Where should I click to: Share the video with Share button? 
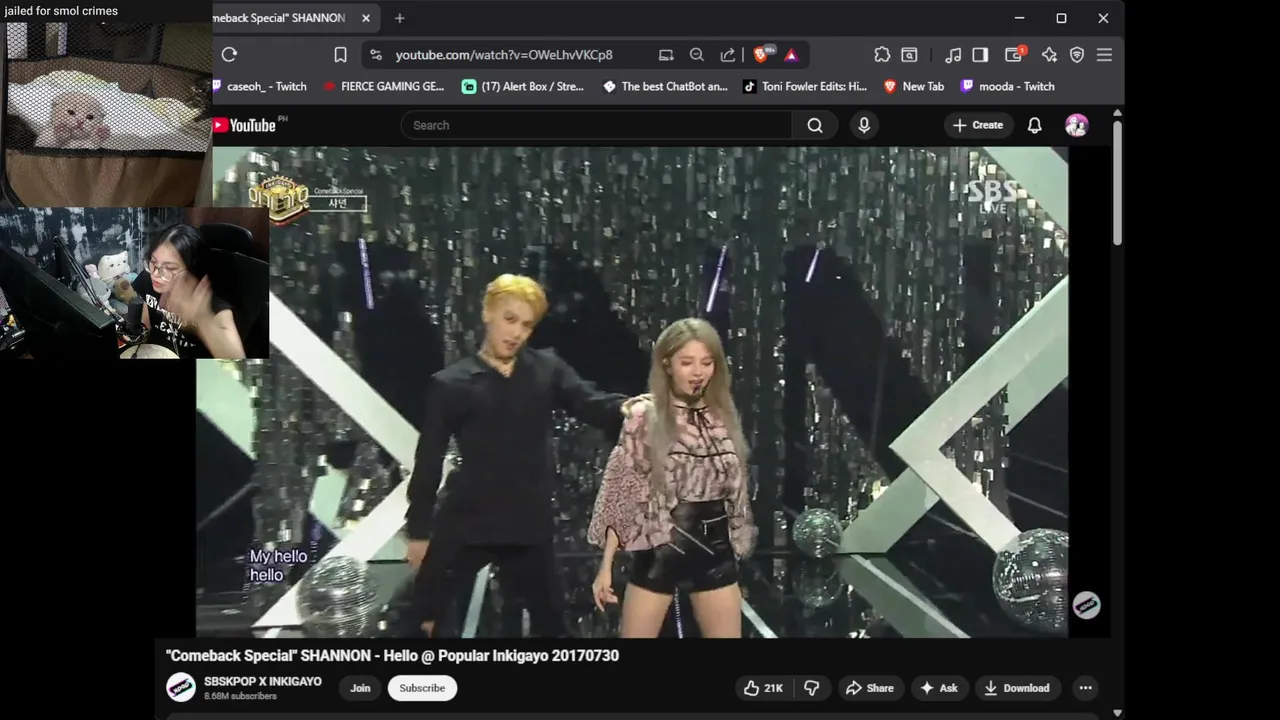(x=870, y=688)
